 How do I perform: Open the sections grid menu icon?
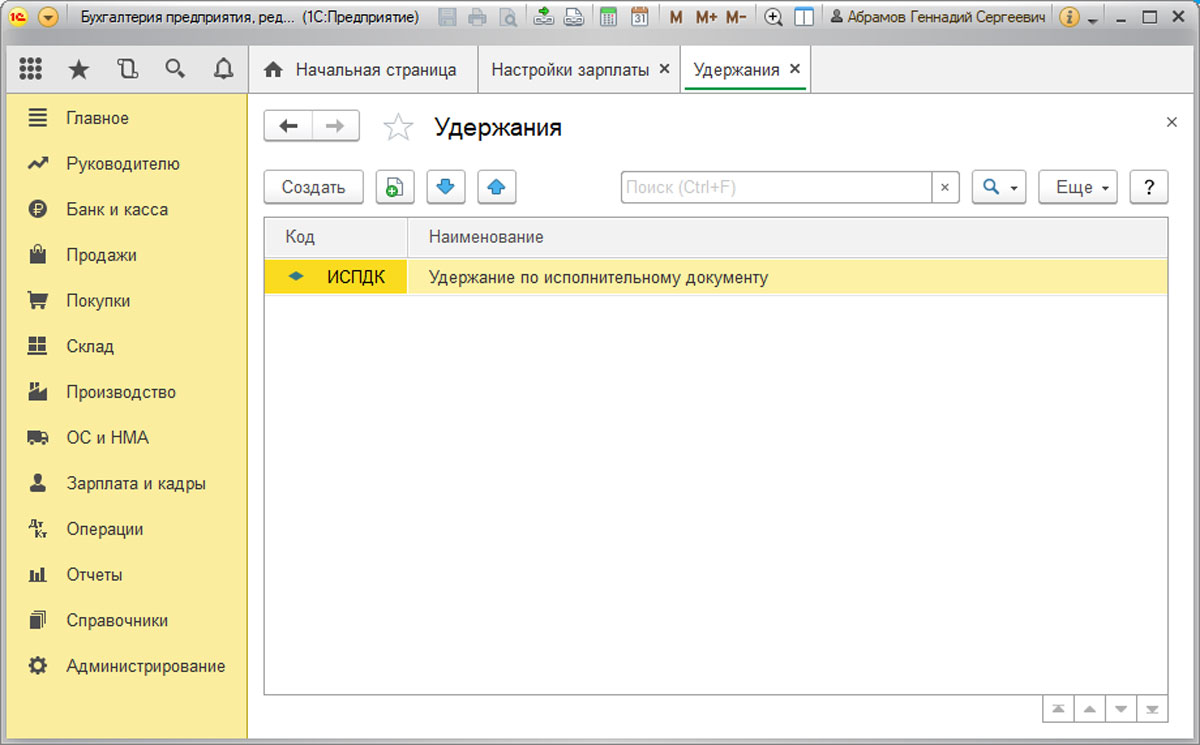click(30, 69)
